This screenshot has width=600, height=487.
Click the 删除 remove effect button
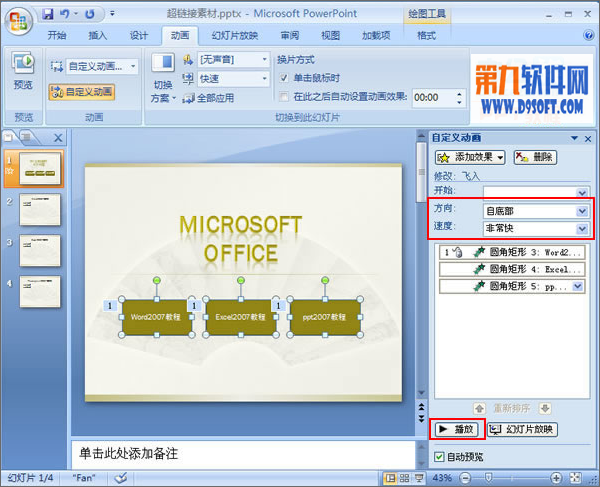click(535, 157)
